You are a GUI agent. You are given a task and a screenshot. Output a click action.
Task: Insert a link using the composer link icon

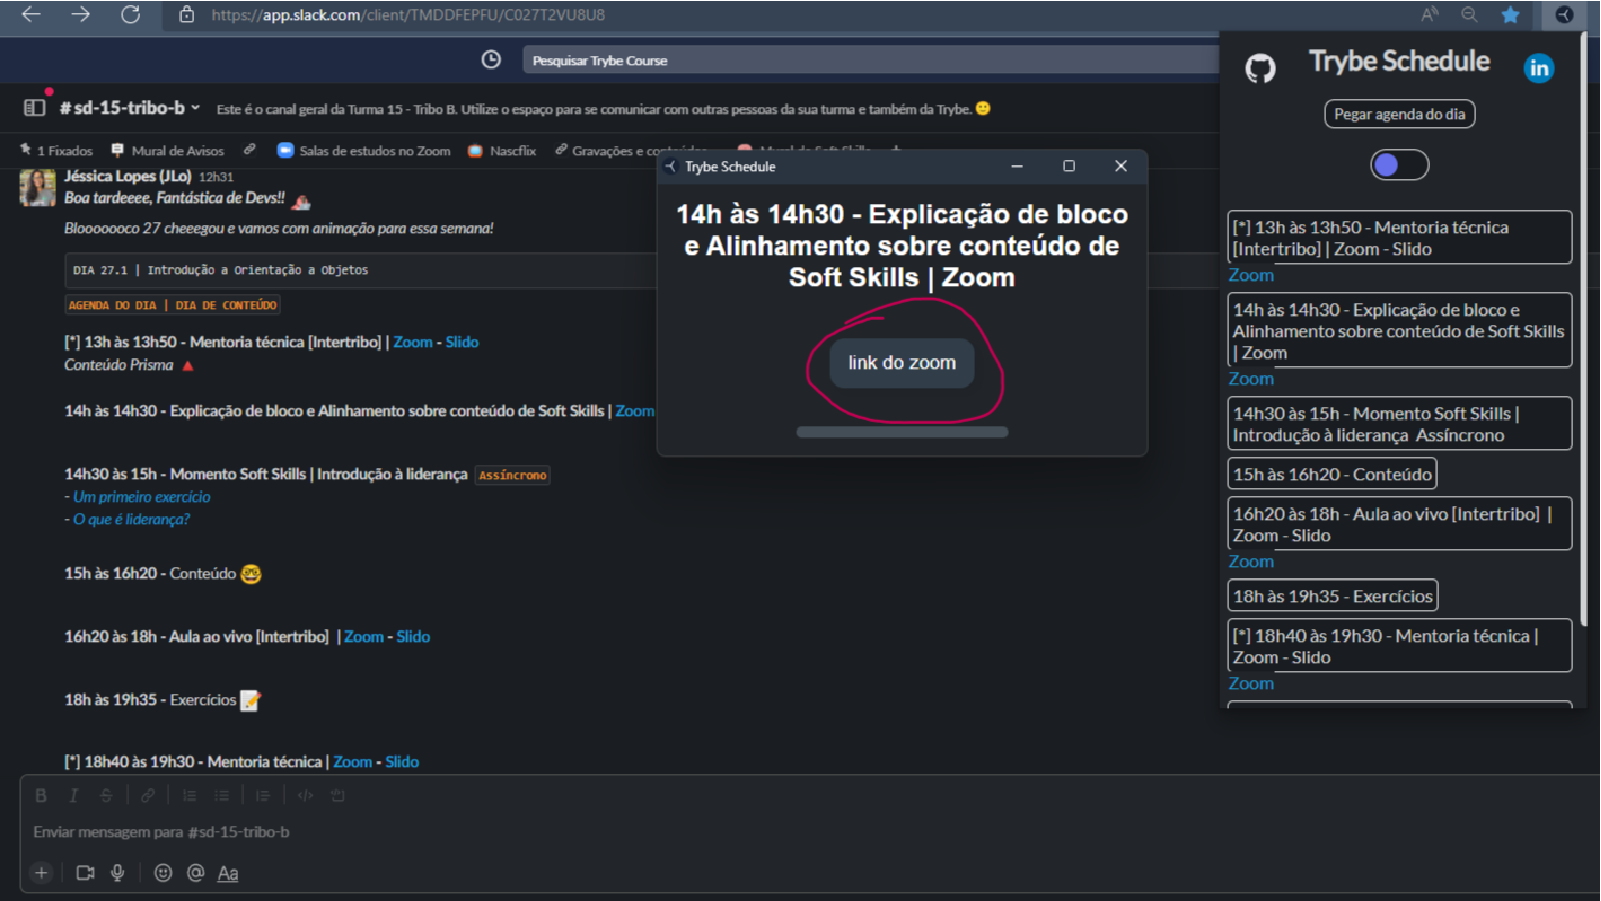(x=147, y=796)
